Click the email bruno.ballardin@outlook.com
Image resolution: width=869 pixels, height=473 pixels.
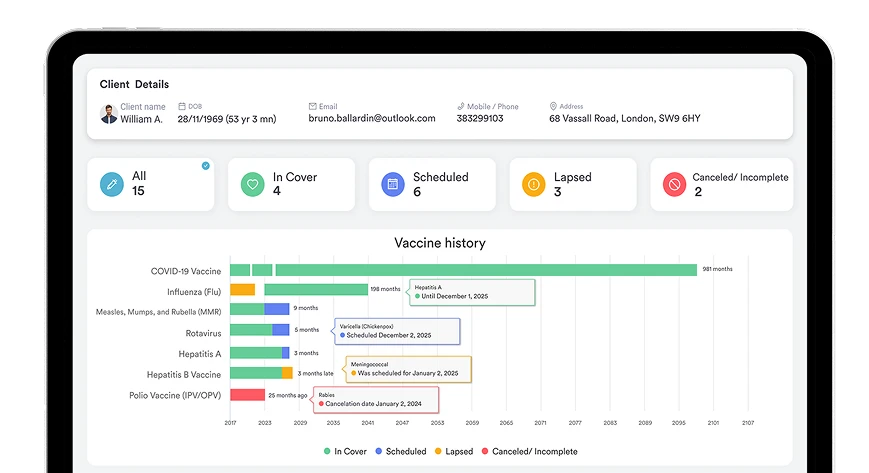pyautogui.click(x=371, y=119)
